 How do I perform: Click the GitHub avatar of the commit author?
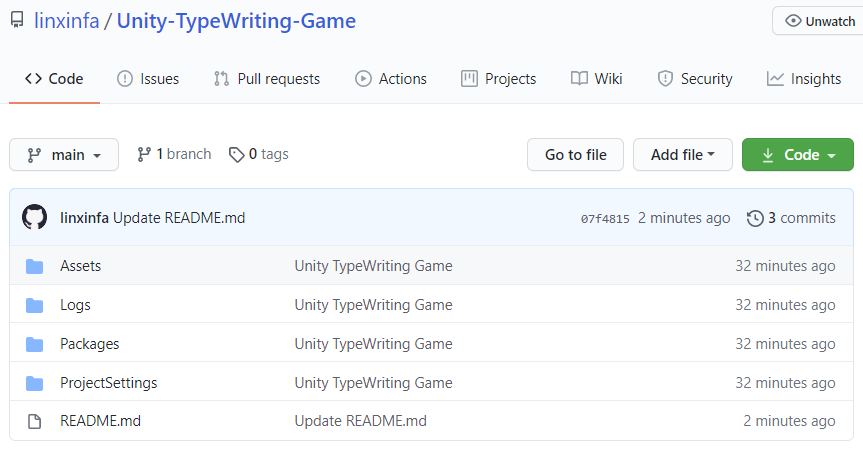point(35,217)
